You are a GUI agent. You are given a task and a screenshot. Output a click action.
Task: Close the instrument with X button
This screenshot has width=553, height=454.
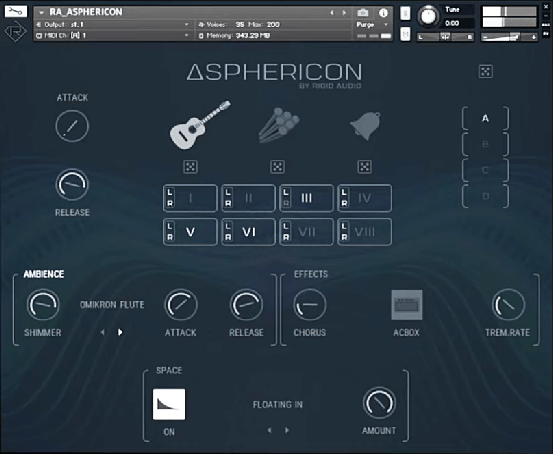[x=546, y=7]
